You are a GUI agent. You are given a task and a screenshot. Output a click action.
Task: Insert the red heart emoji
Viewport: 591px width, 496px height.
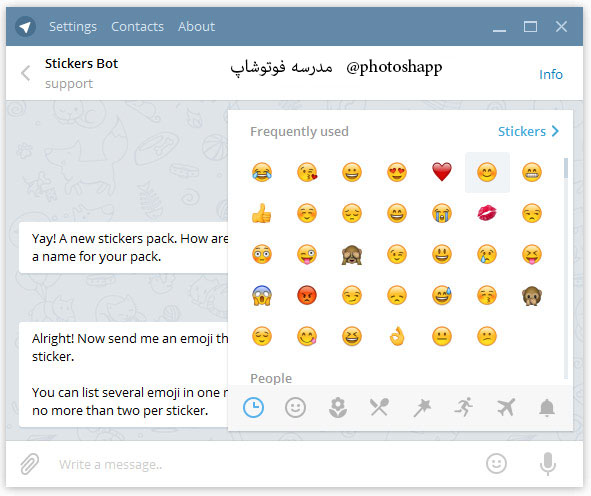442,172
